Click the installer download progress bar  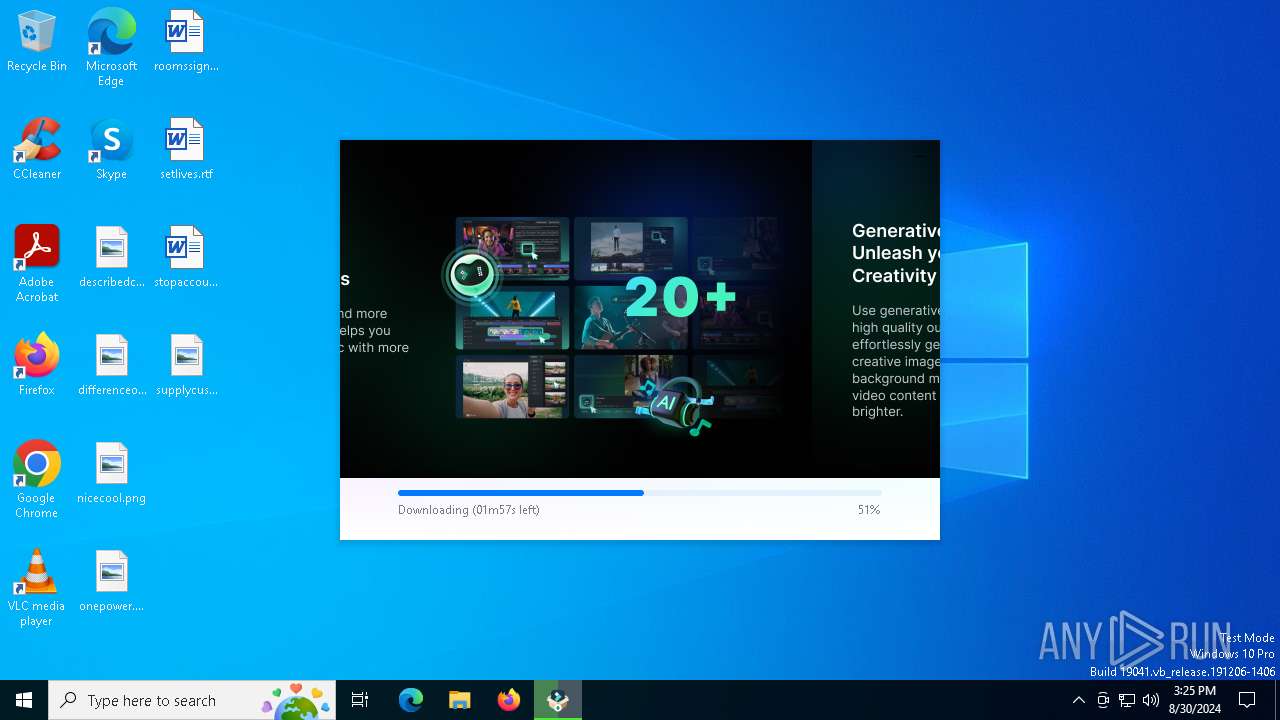click(x=640, y=493)
